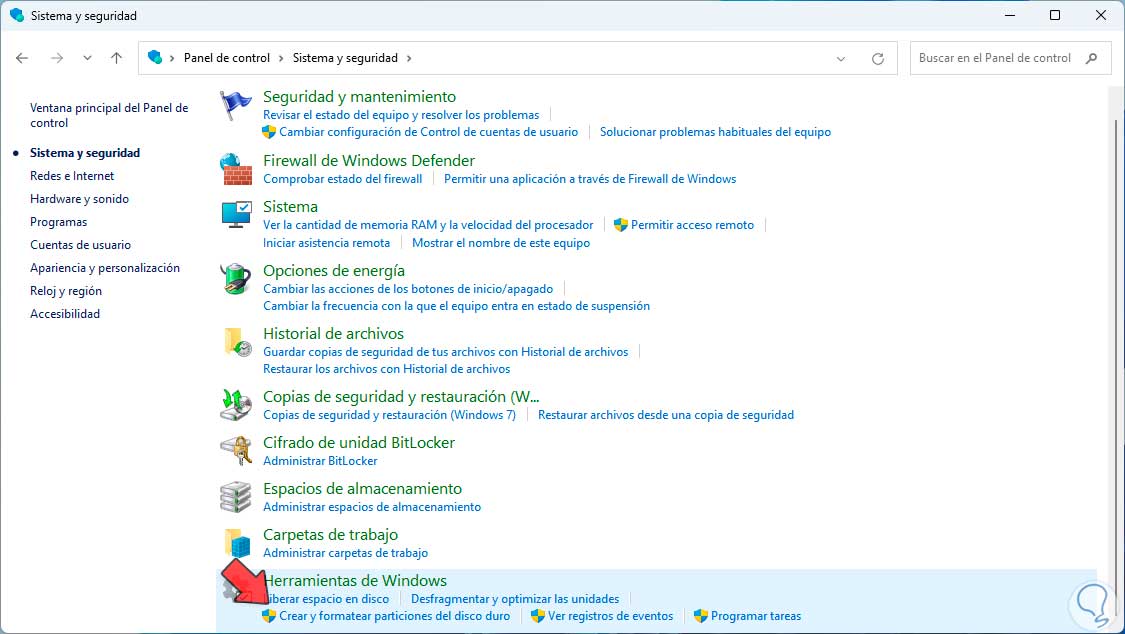Screen dimensions: 1125x634
Task: Click Revisar el estado del equipo link
Action: pos(401,115)
